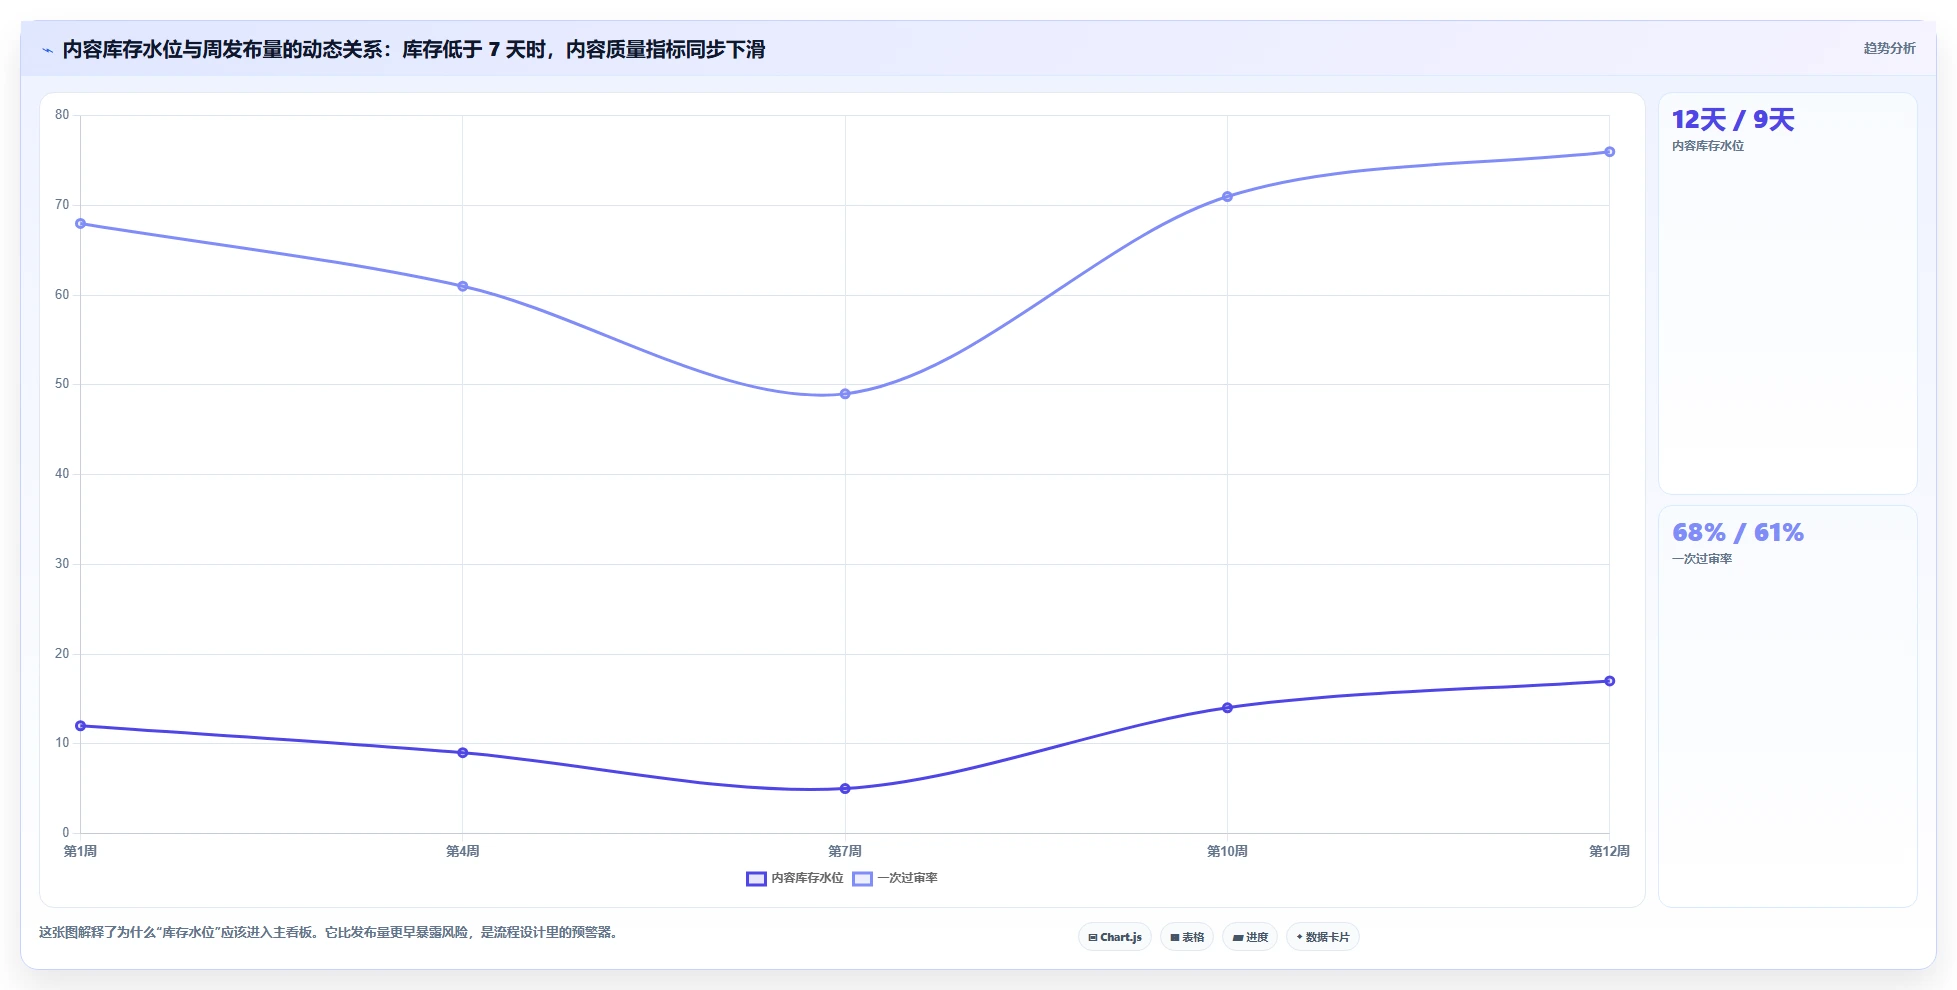This screenshot has height=990, width=1957.
Task: Click the 第7周 x-axis label
Action: [845, 851]
